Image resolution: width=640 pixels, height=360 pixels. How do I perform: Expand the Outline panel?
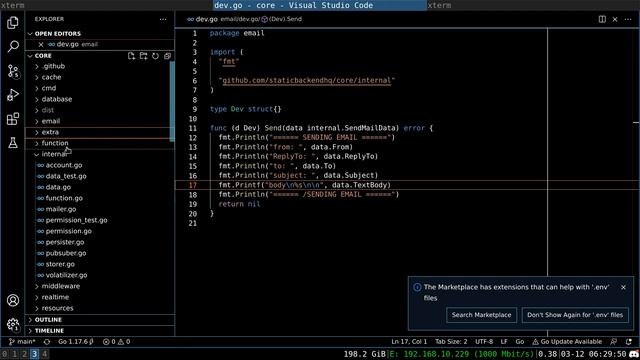(100, 320)
